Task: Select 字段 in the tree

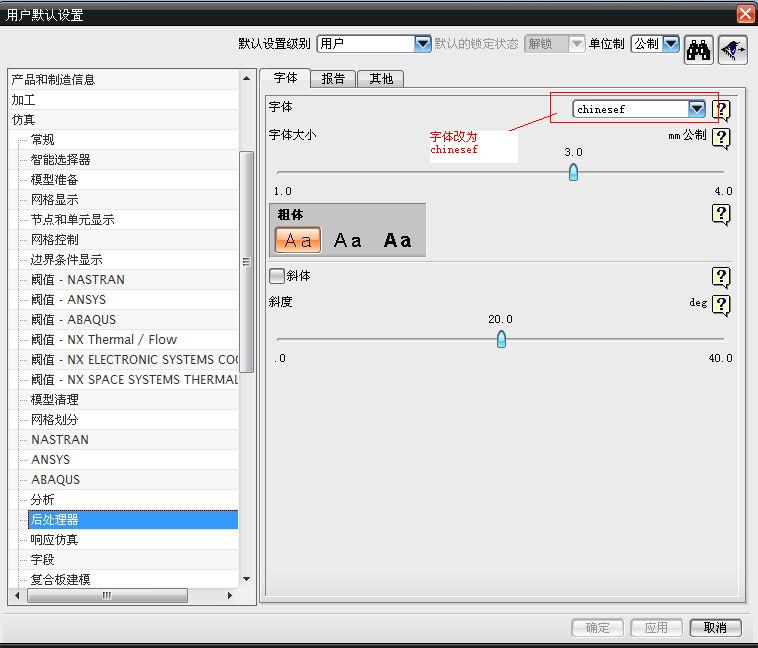Action: 42,560
